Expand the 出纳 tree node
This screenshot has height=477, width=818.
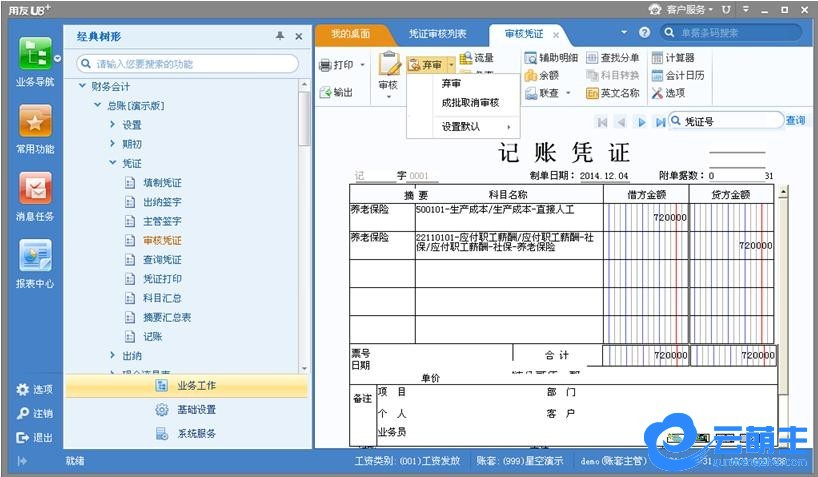tap(113, 355)
